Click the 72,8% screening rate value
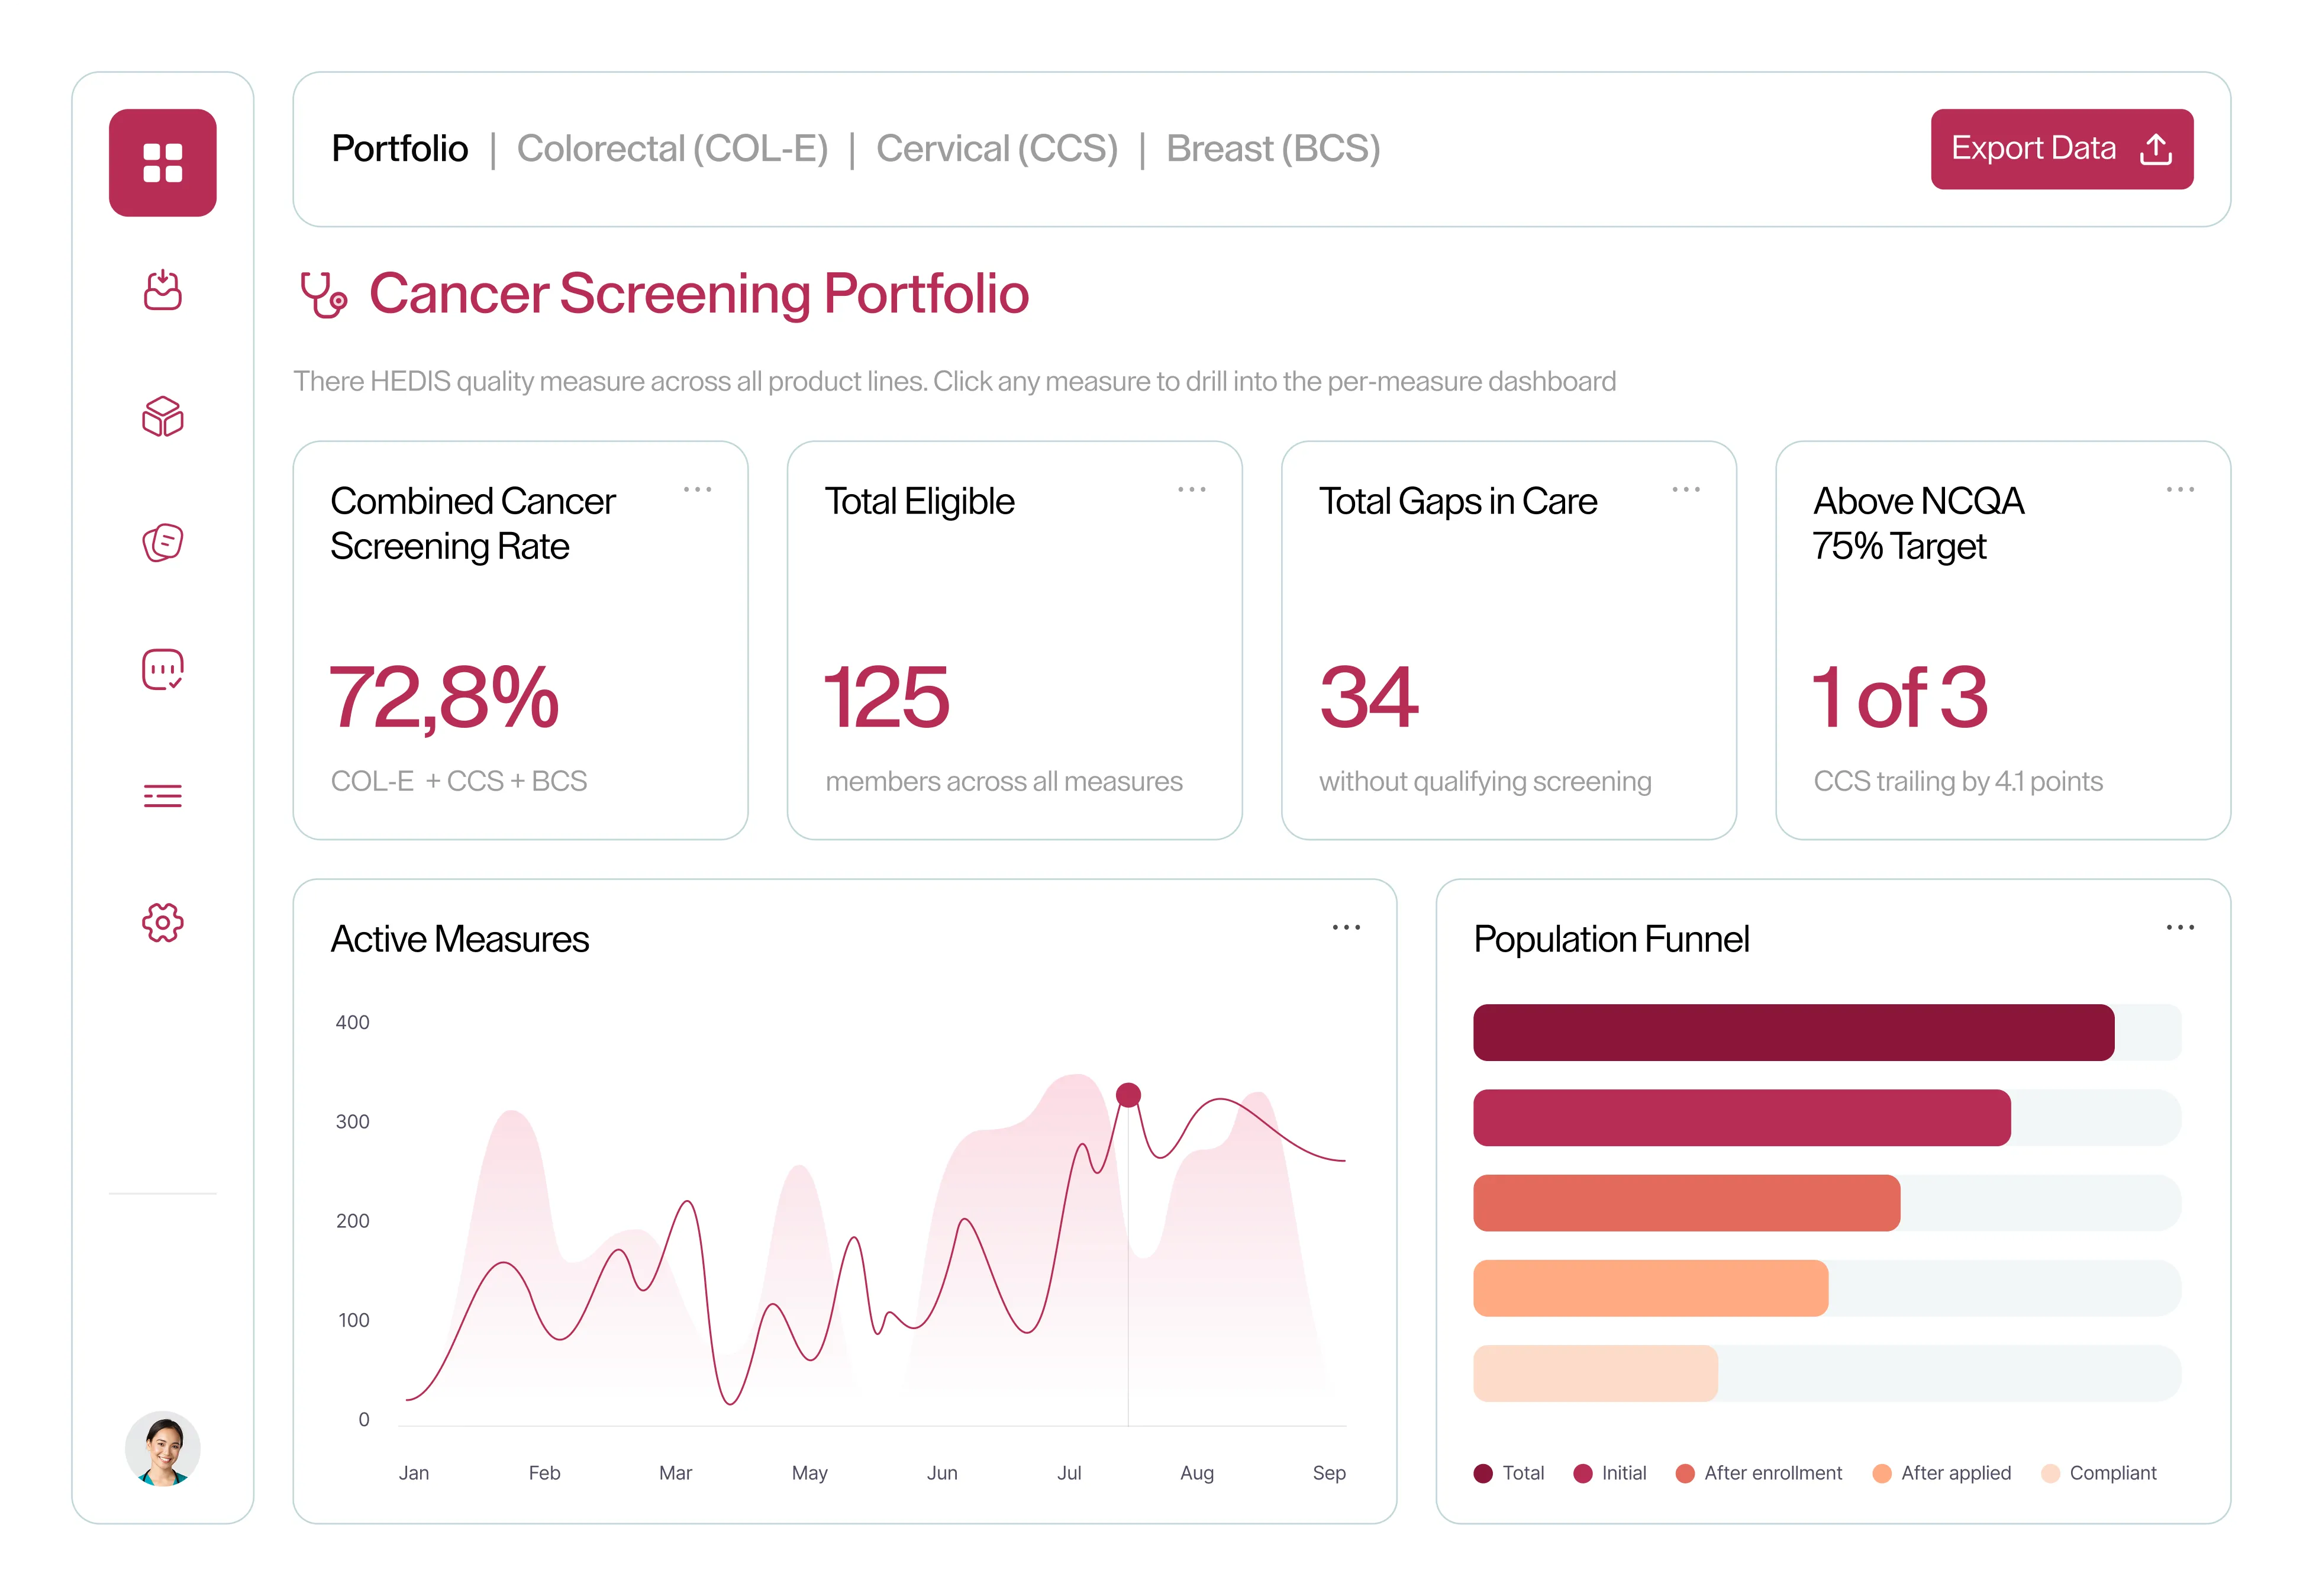The height and width of the screenshot is (1596, 2303). 444,698
